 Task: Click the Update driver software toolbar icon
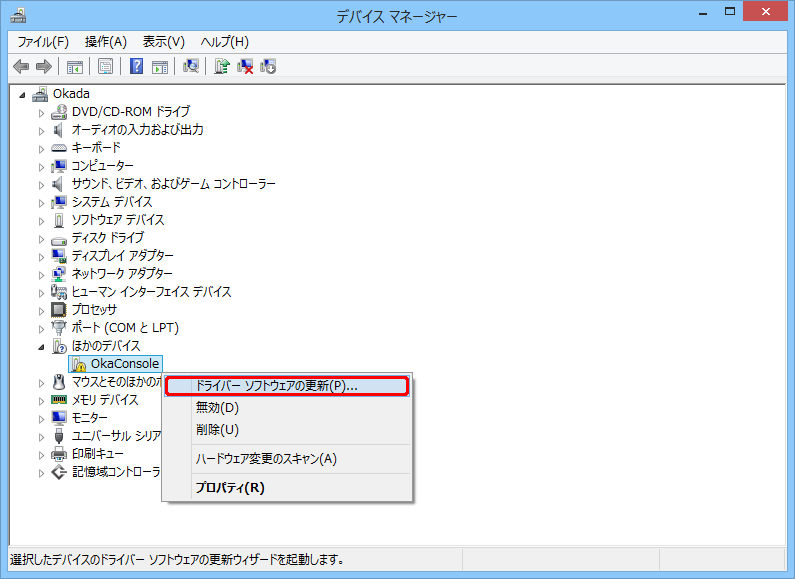[222, 66]
